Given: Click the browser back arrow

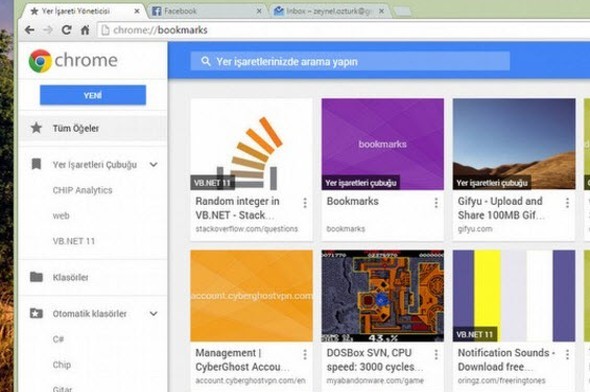Looking at the screenshot, I should click(30, 30).
